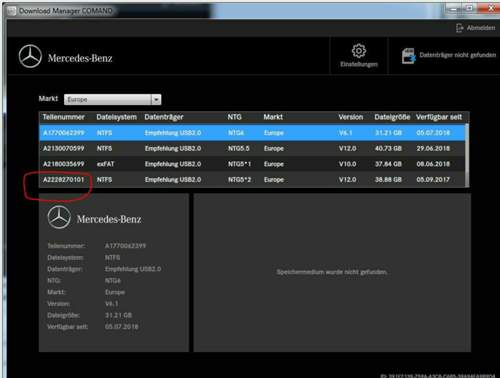Screen dimensions: 500x378
Task: Select row A2130070599
Action: pyautogui.click(x=252, y=148)
